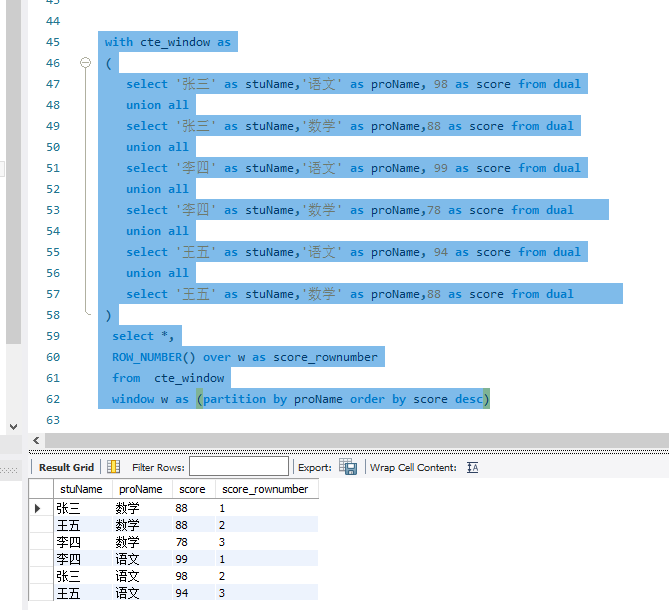669x610 pixels.
Task: Focus the Filter Rows input field
Action: pos(239,466)
